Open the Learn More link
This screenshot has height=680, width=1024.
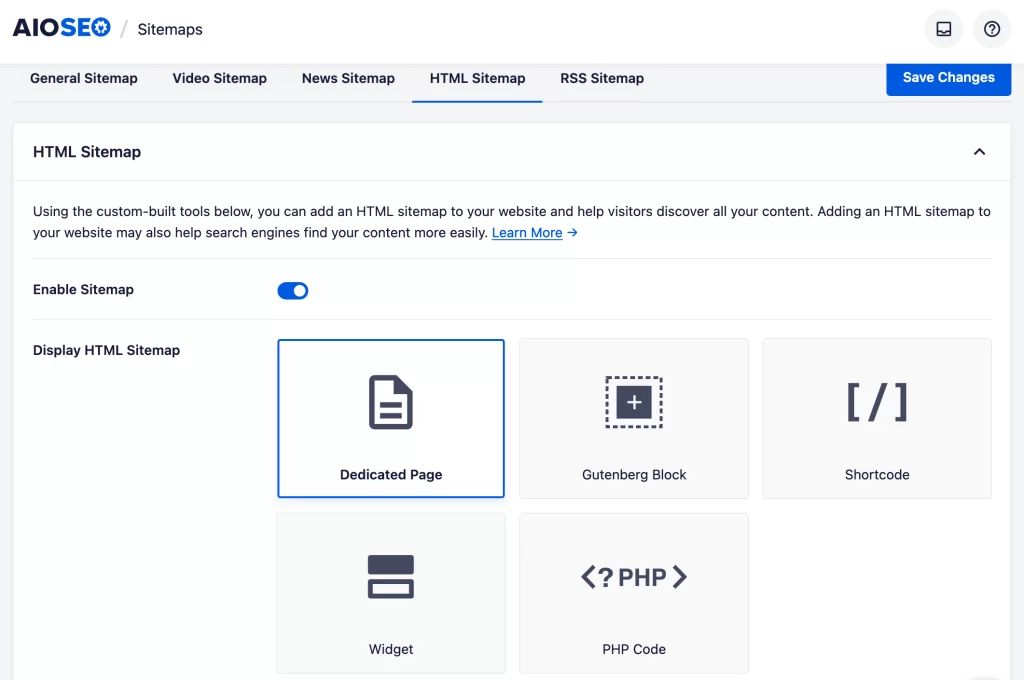point(526,233)
